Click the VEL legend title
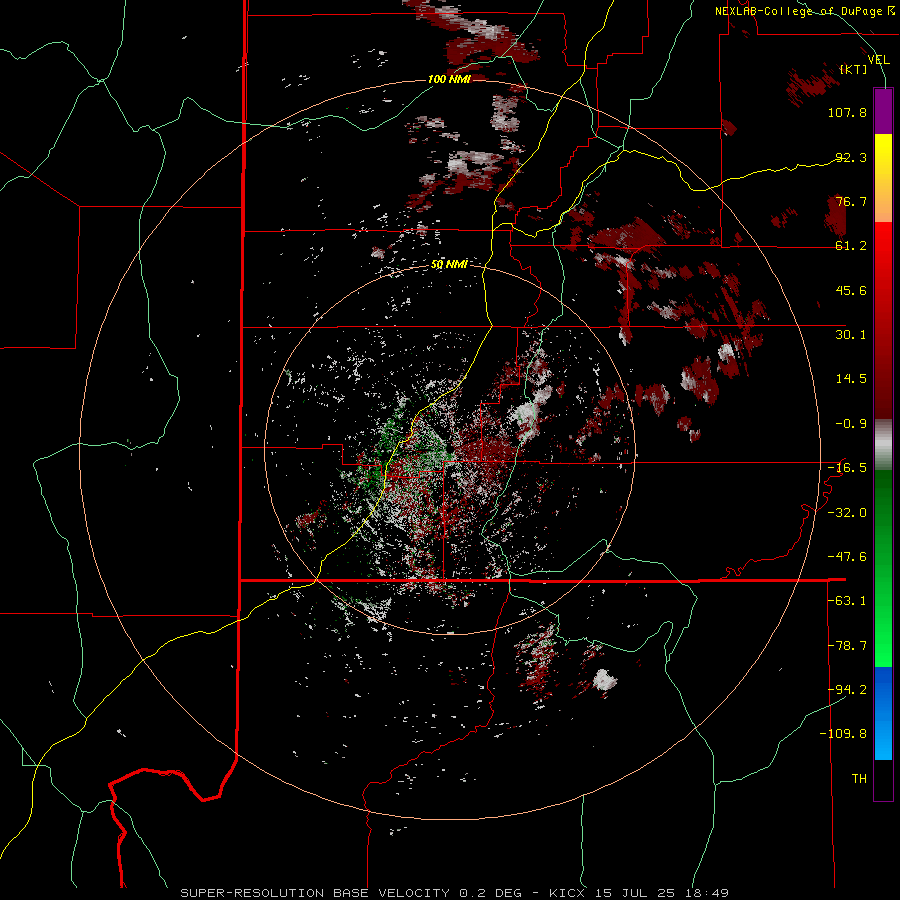900x900 pixels. click(878, 59)
